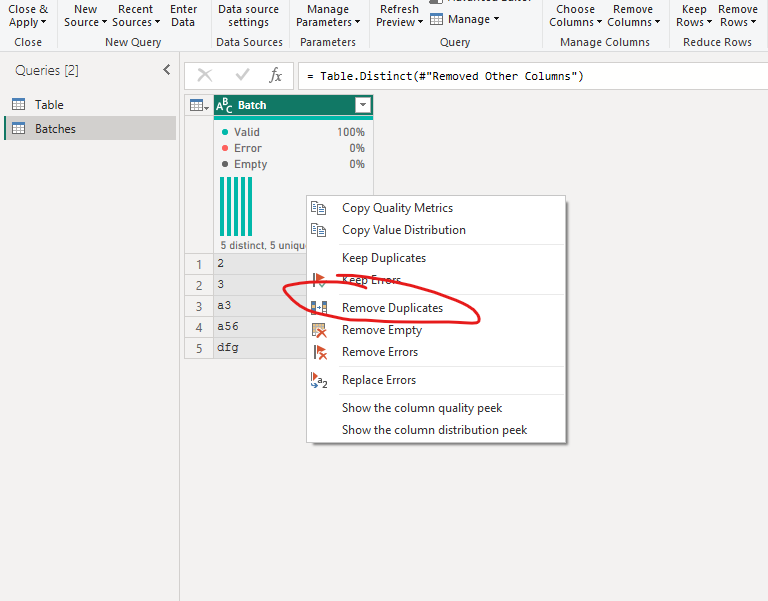
Task: Select Remove Empty in context menu
Action: click(382, 330)
